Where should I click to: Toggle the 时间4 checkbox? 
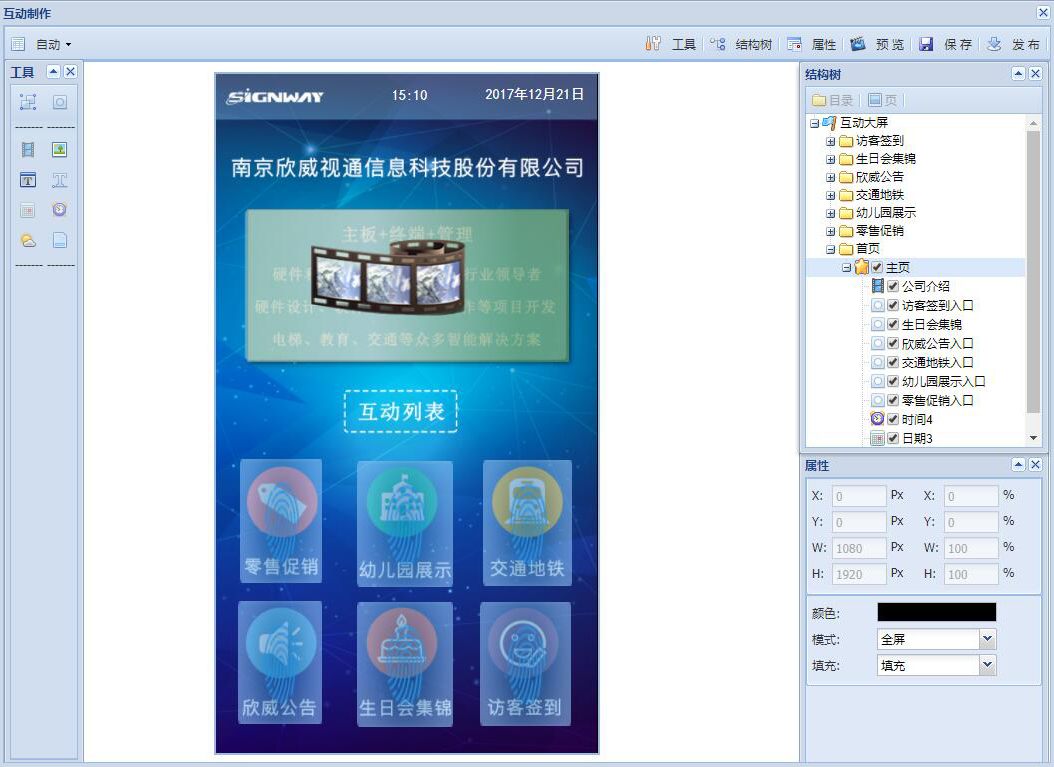pyautogui.click(x=893, y=419)
